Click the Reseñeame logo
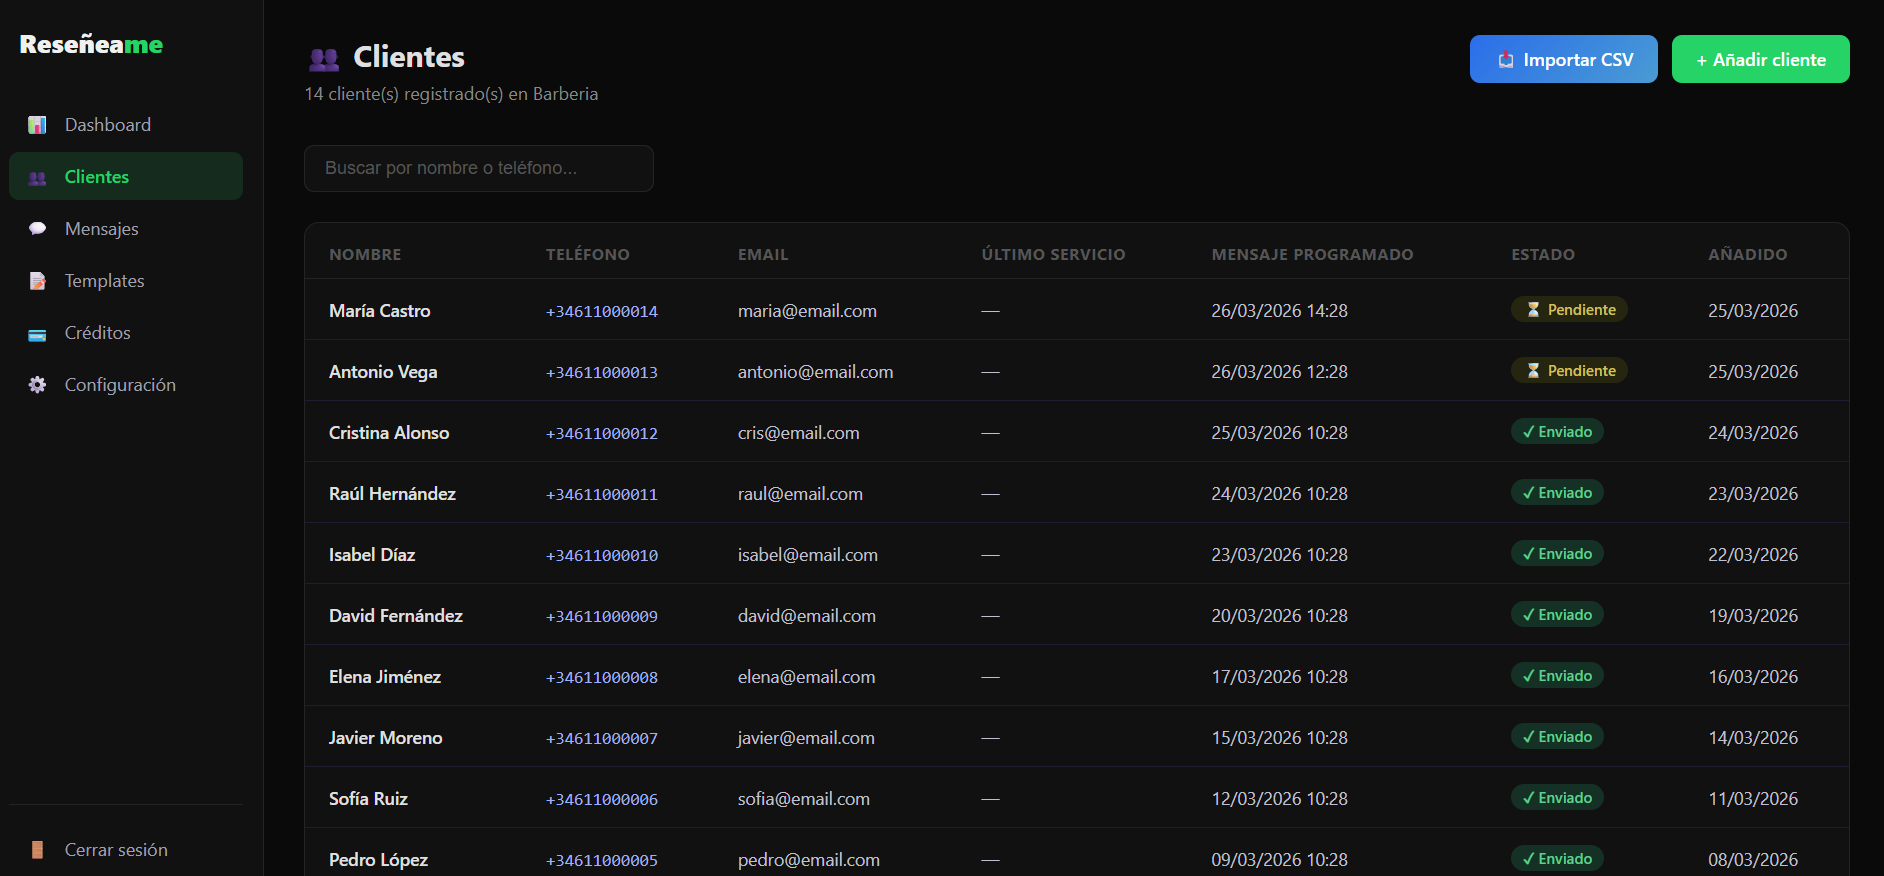This screenshot has height=876, width=1884. tap(91, 45)
